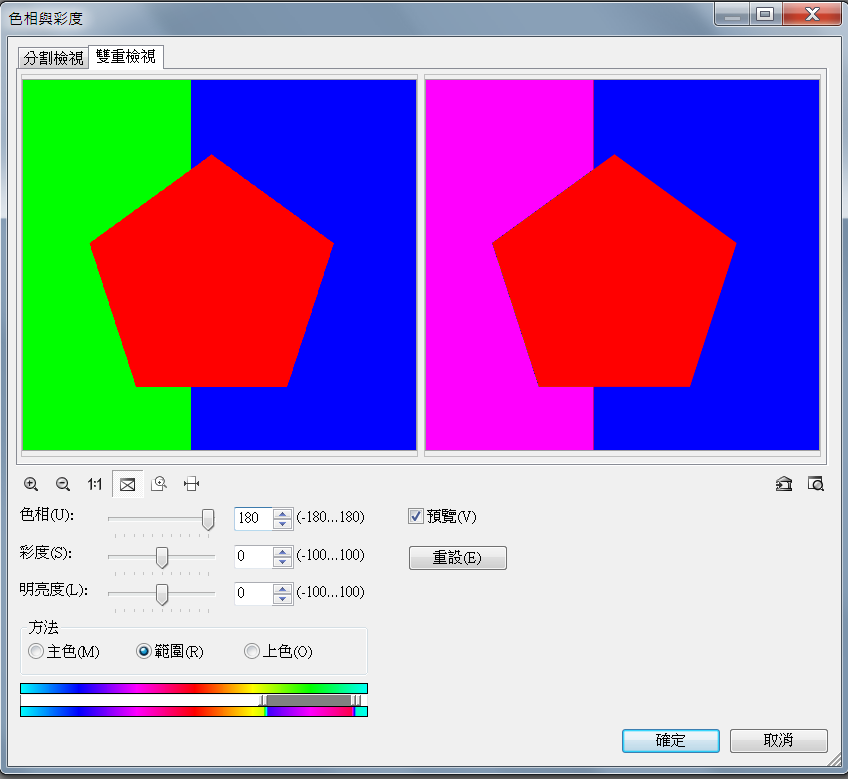Decrease 彩度 with the down spinner arrow
This screenshot has height=779, width=848.
(x=282, y=562)
